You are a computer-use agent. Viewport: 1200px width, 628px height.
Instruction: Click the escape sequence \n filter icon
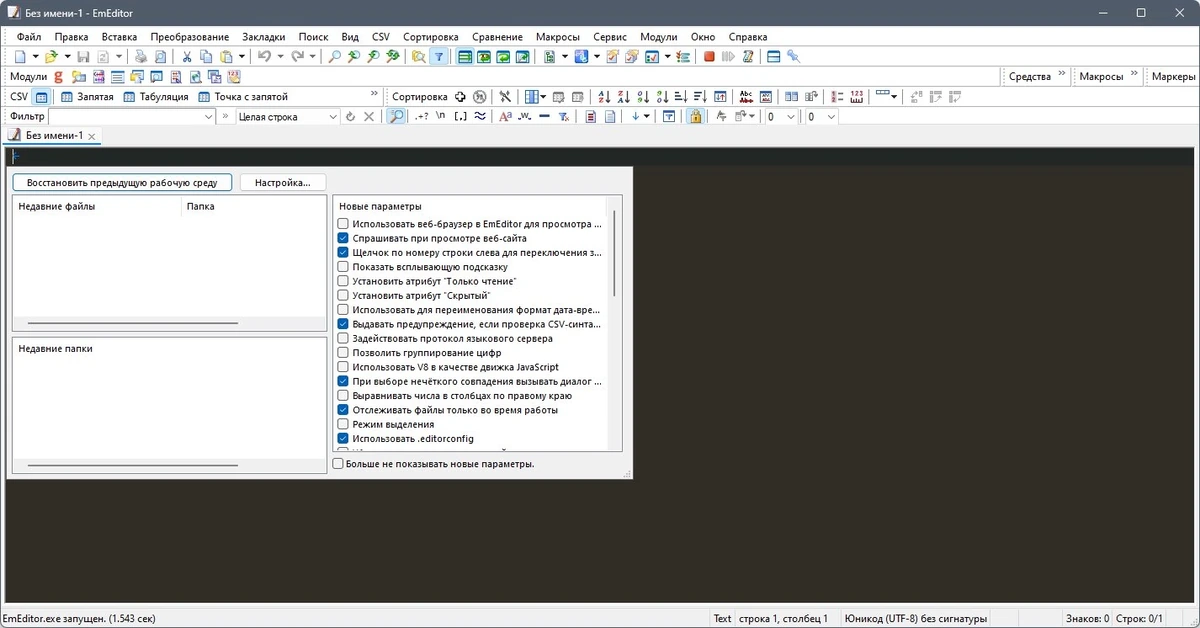[441, 117]
